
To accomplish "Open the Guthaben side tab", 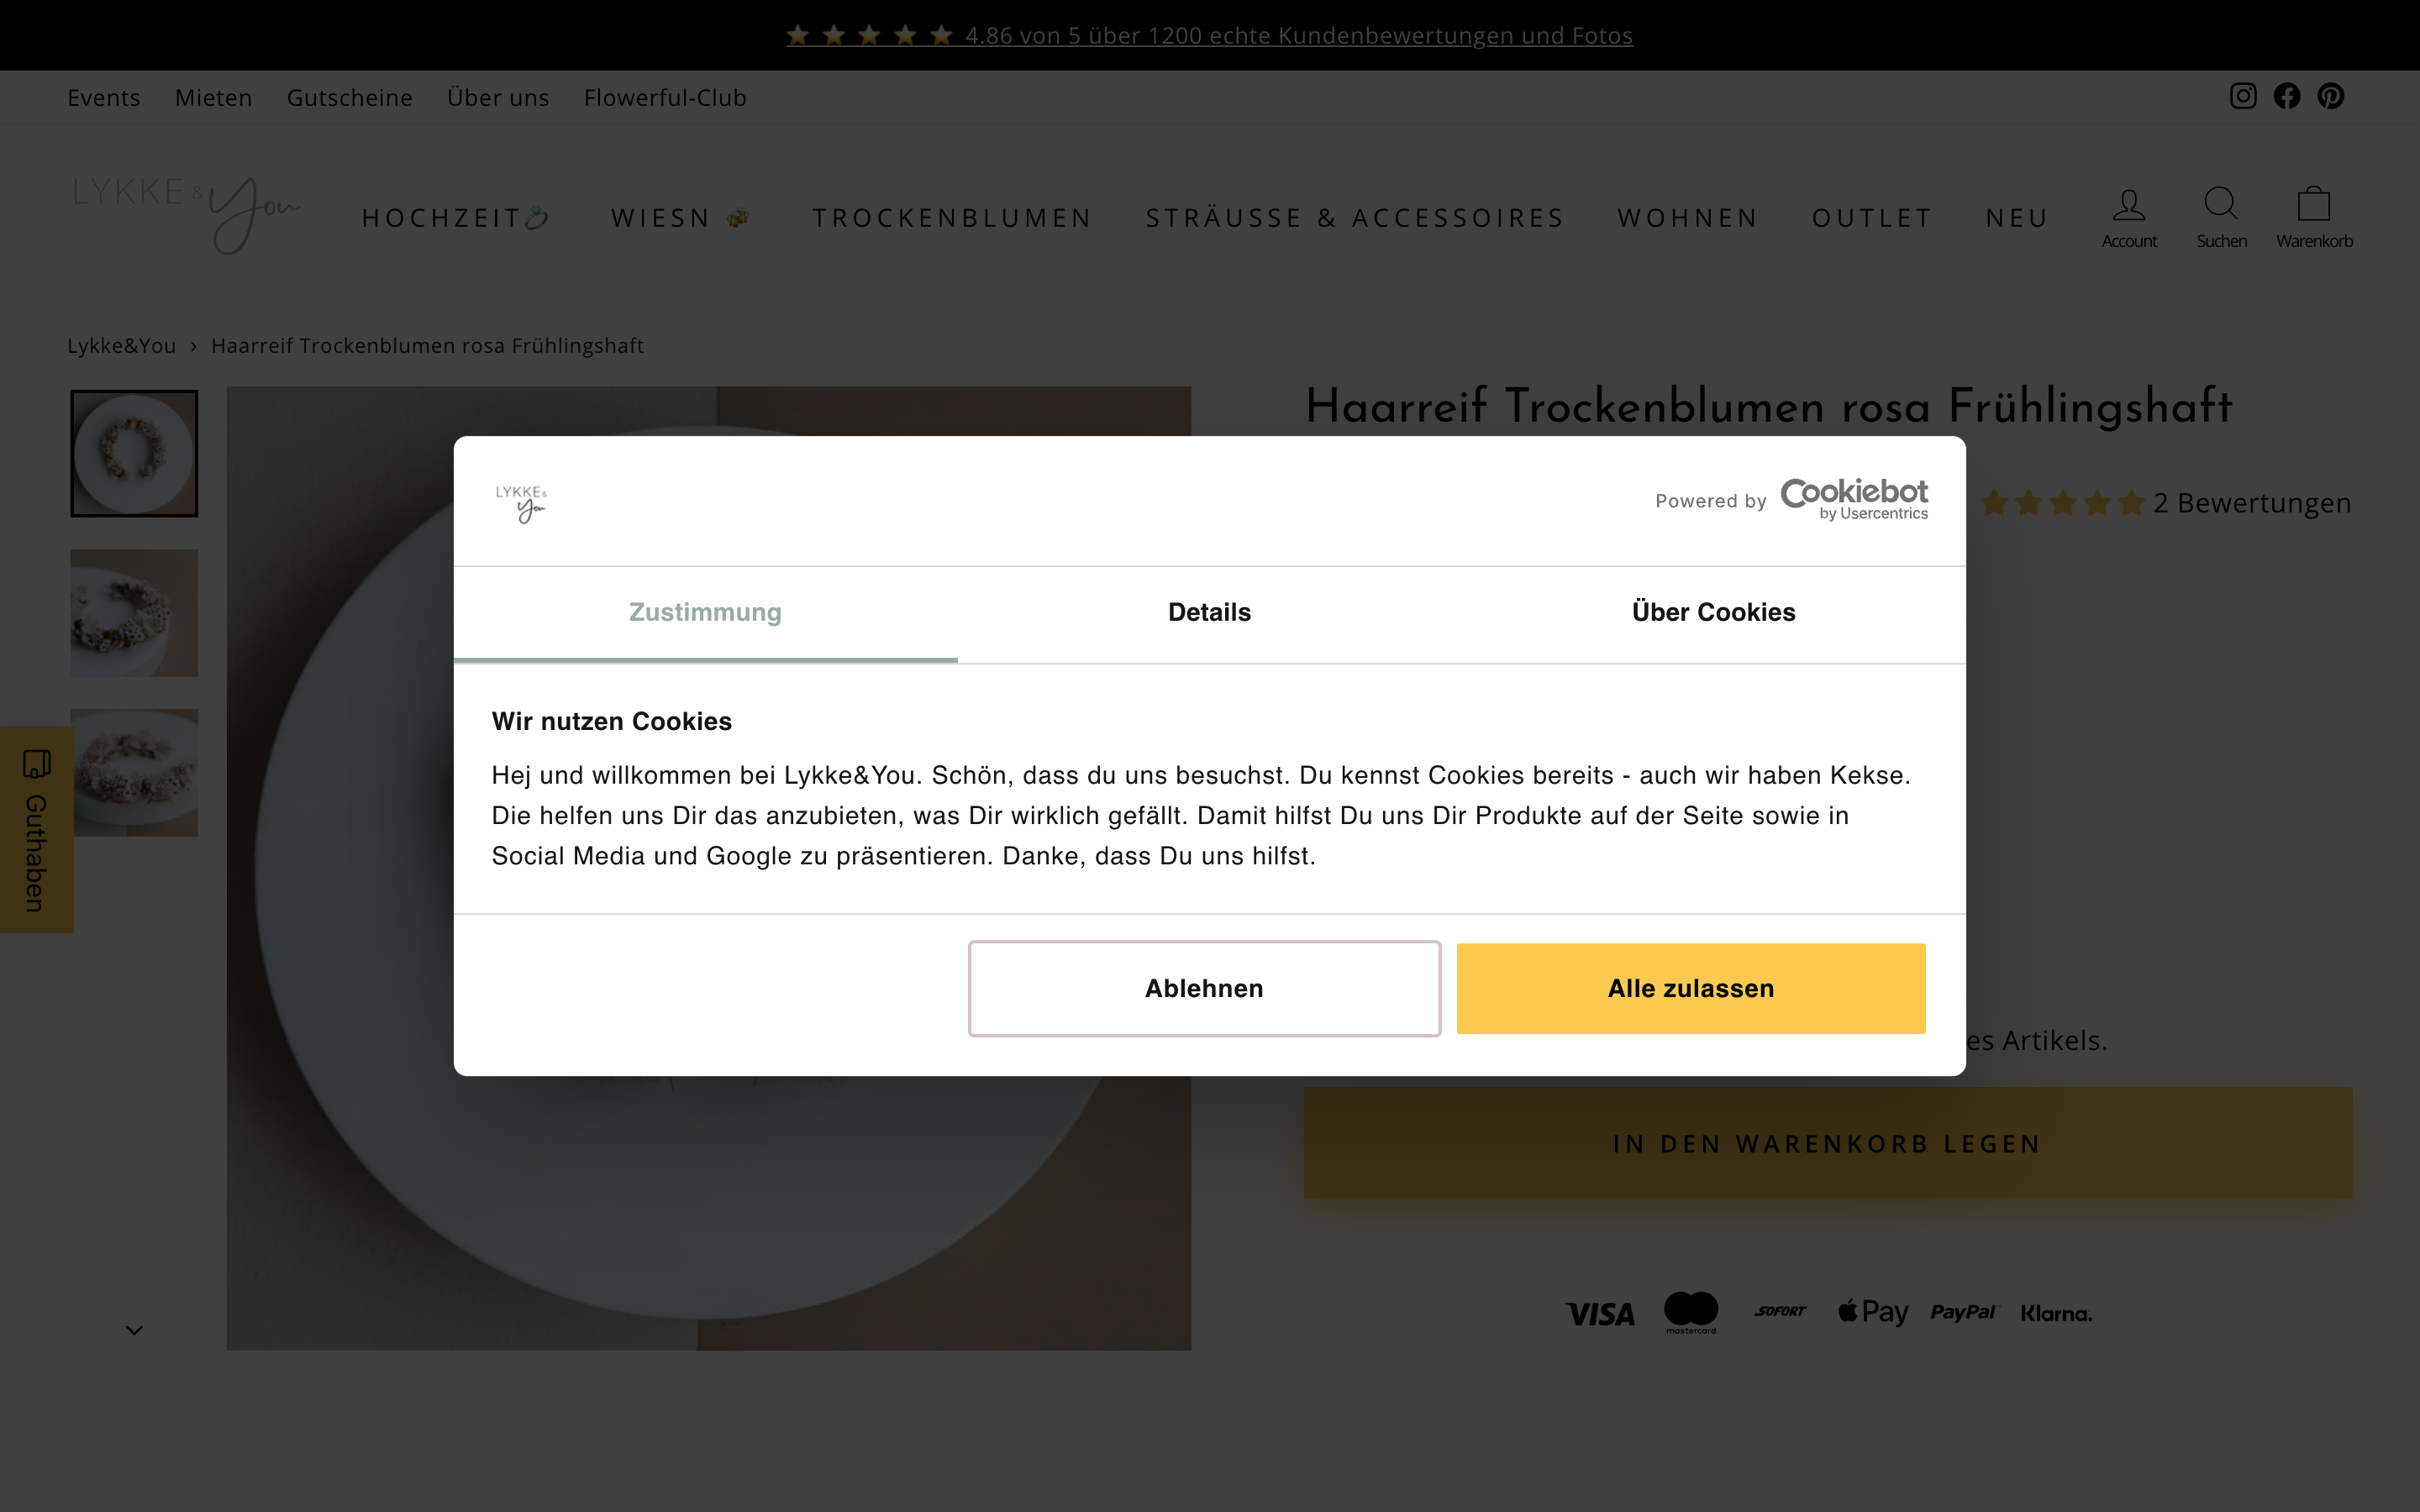I will click(36, 830).
